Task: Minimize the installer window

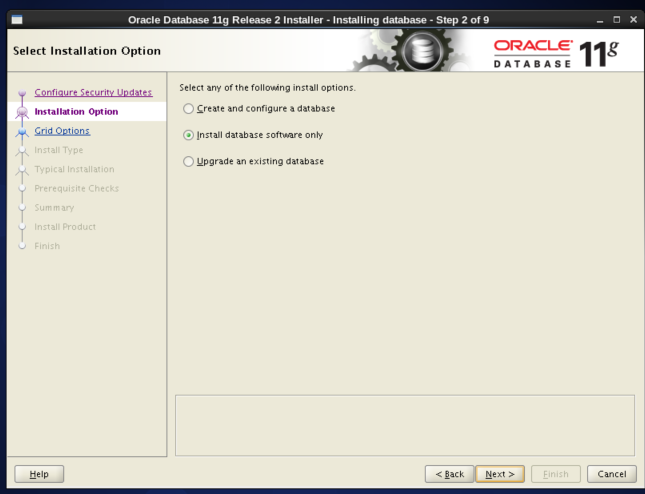Action: click(600, 20)
